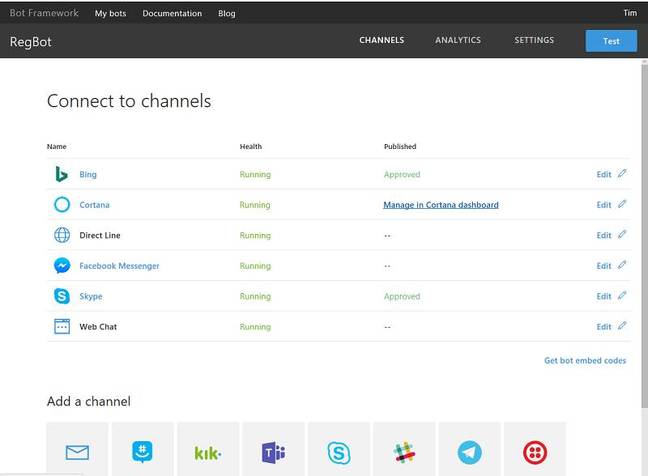Click the Bot Framework home logo text
The image size is (648, 476).
point(44,13)
